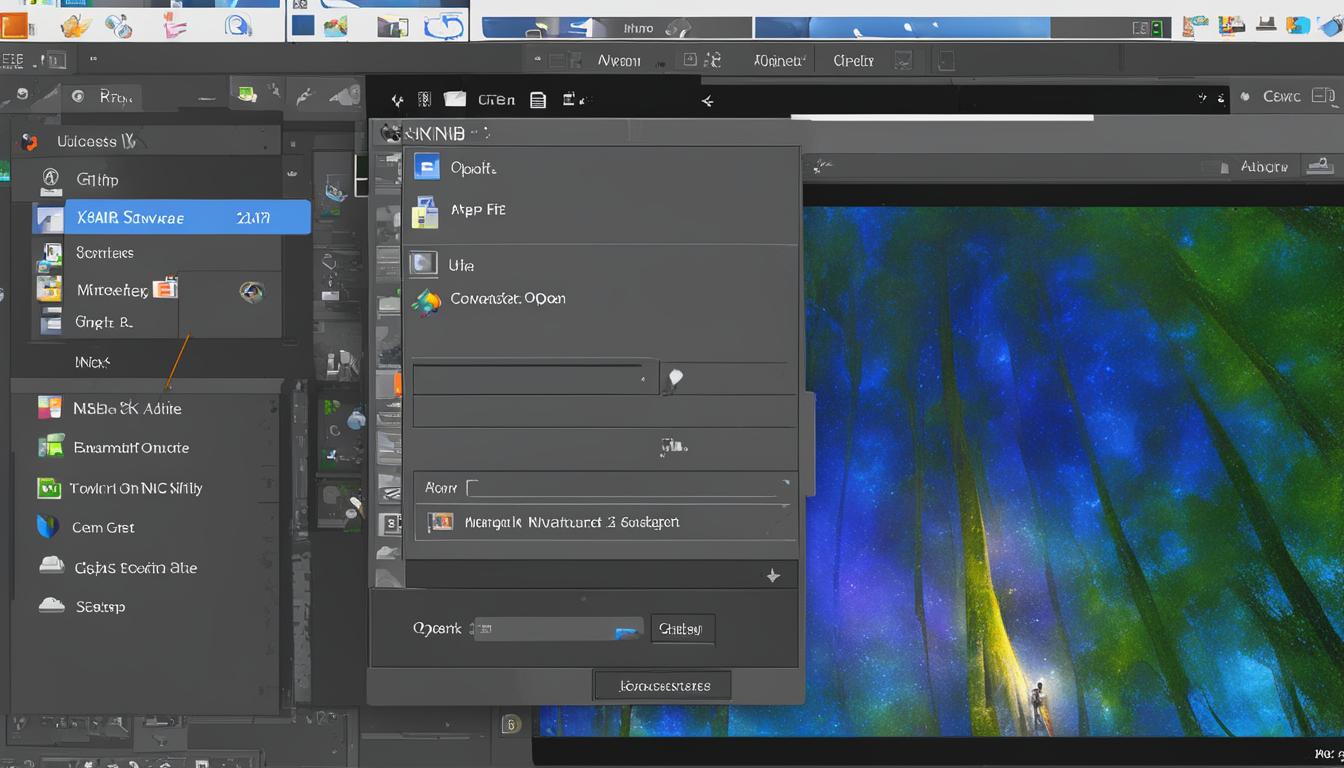Screen dimensions: 1344x768
Task: Click the document icon beside the App File entry
Action: [424, 211]
